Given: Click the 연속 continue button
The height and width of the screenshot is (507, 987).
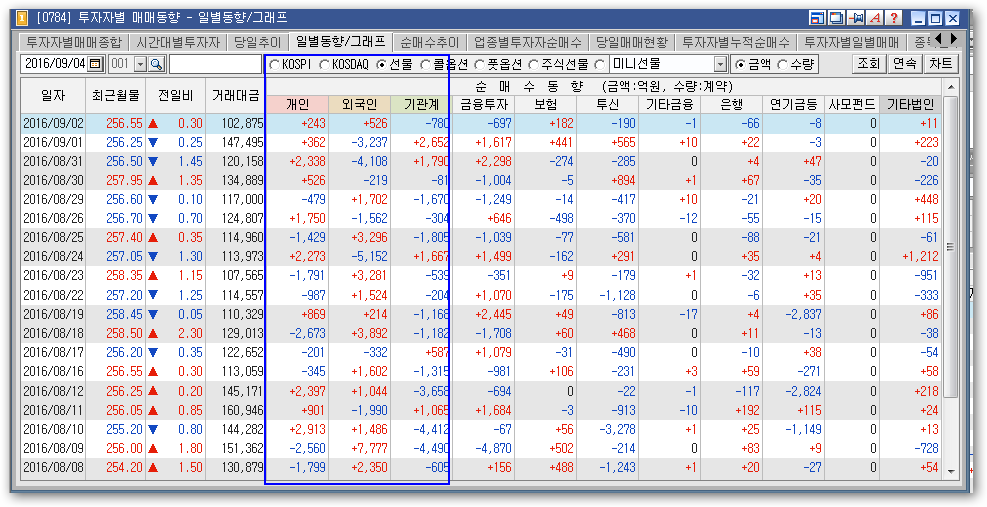Looking at the screenshot, I should 904,64.
